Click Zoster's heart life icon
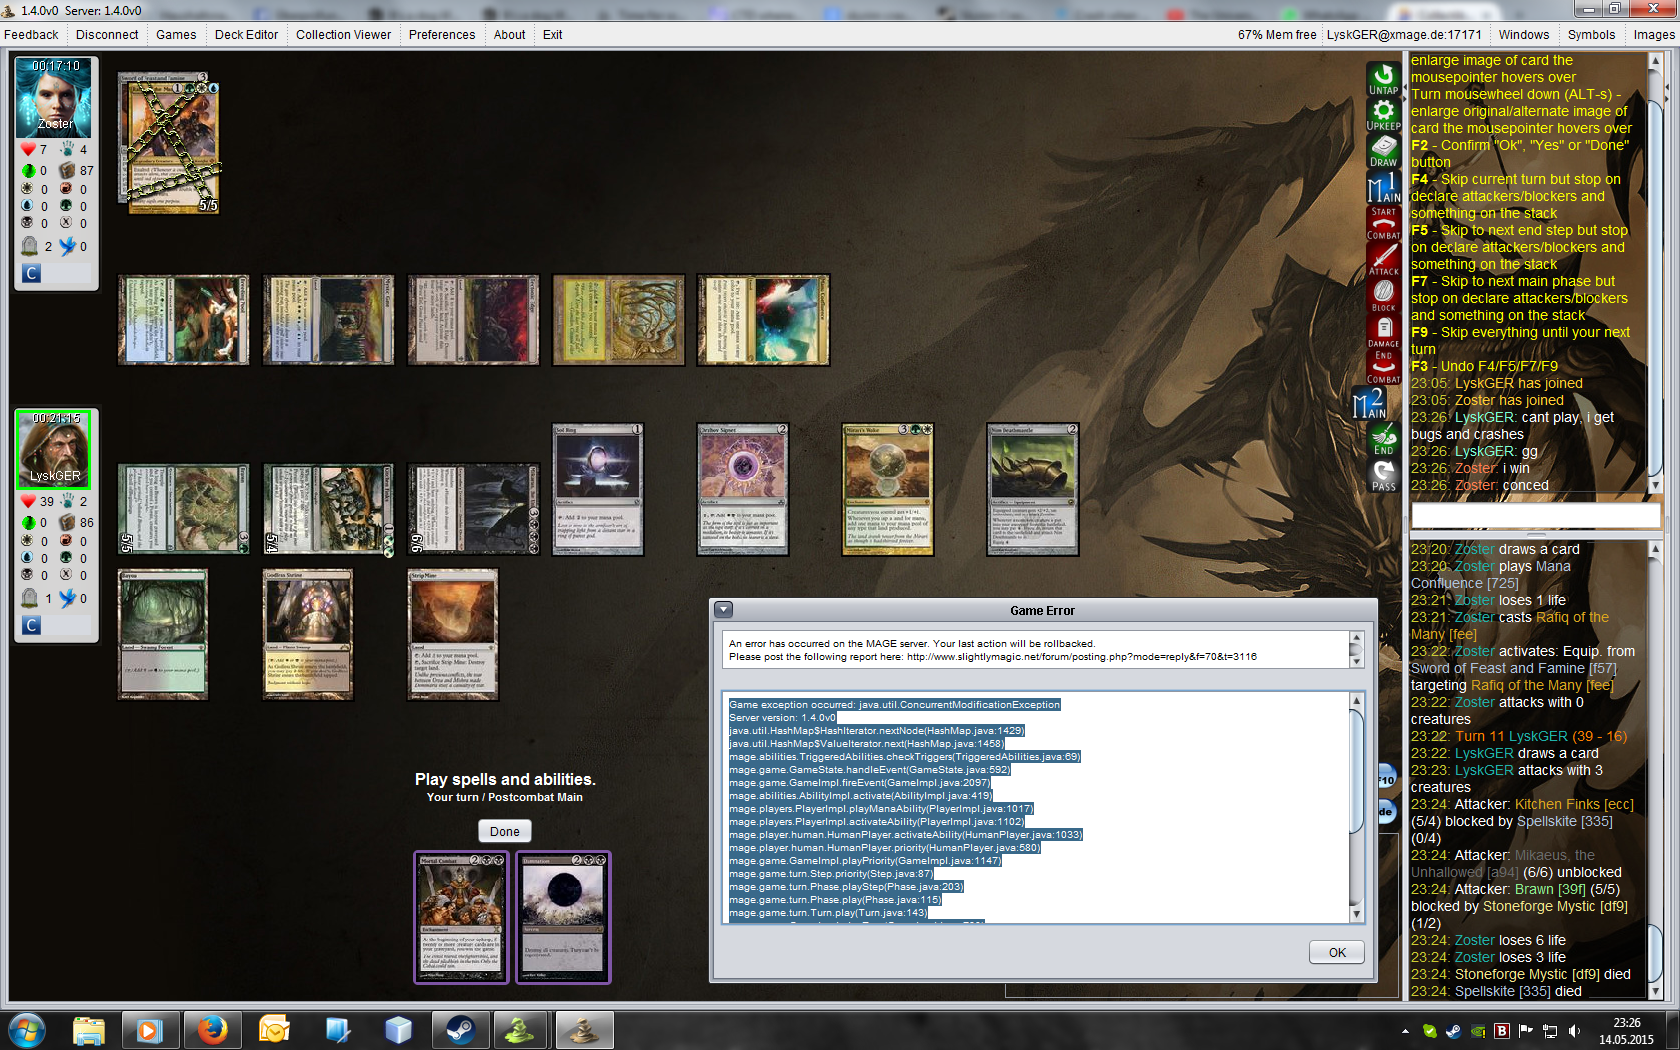Screen dimensions: 1680x1050 tap(28, 149)
